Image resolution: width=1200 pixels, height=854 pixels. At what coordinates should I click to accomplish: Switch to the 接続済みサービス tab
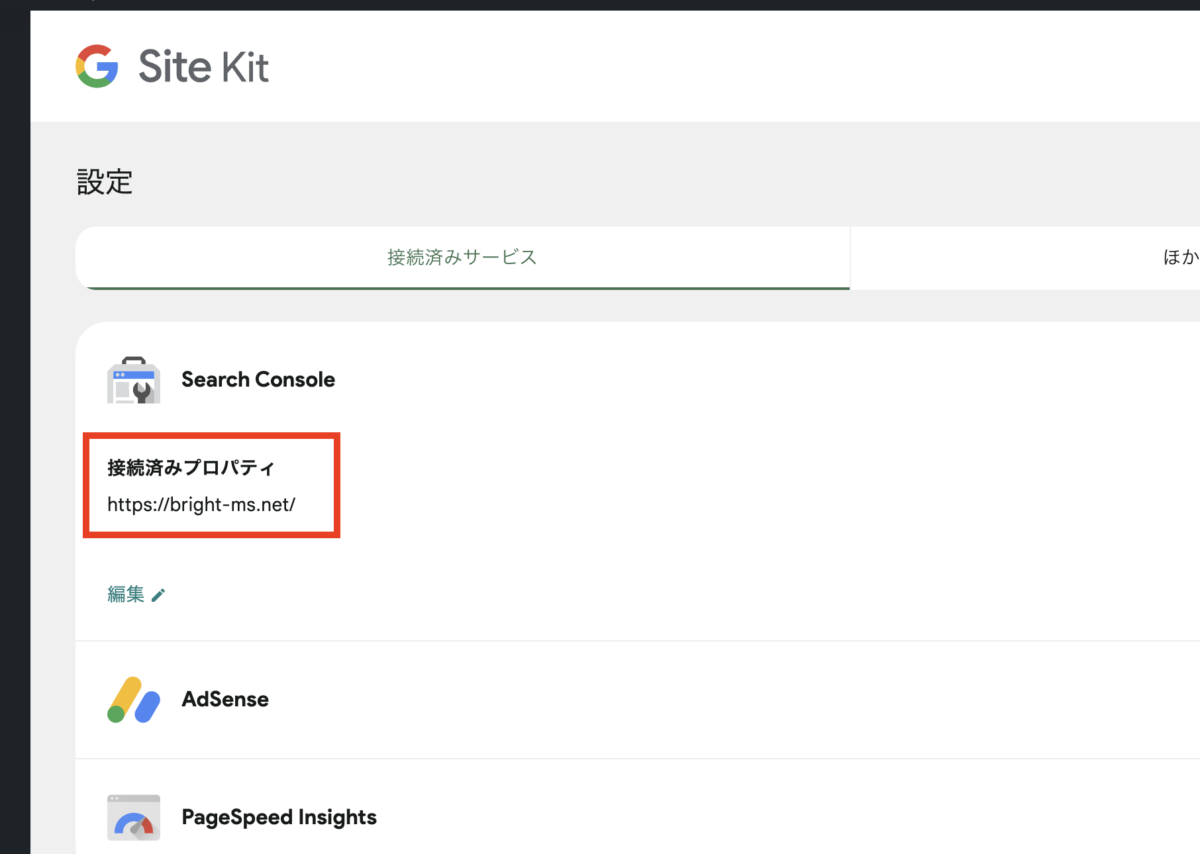462,258
